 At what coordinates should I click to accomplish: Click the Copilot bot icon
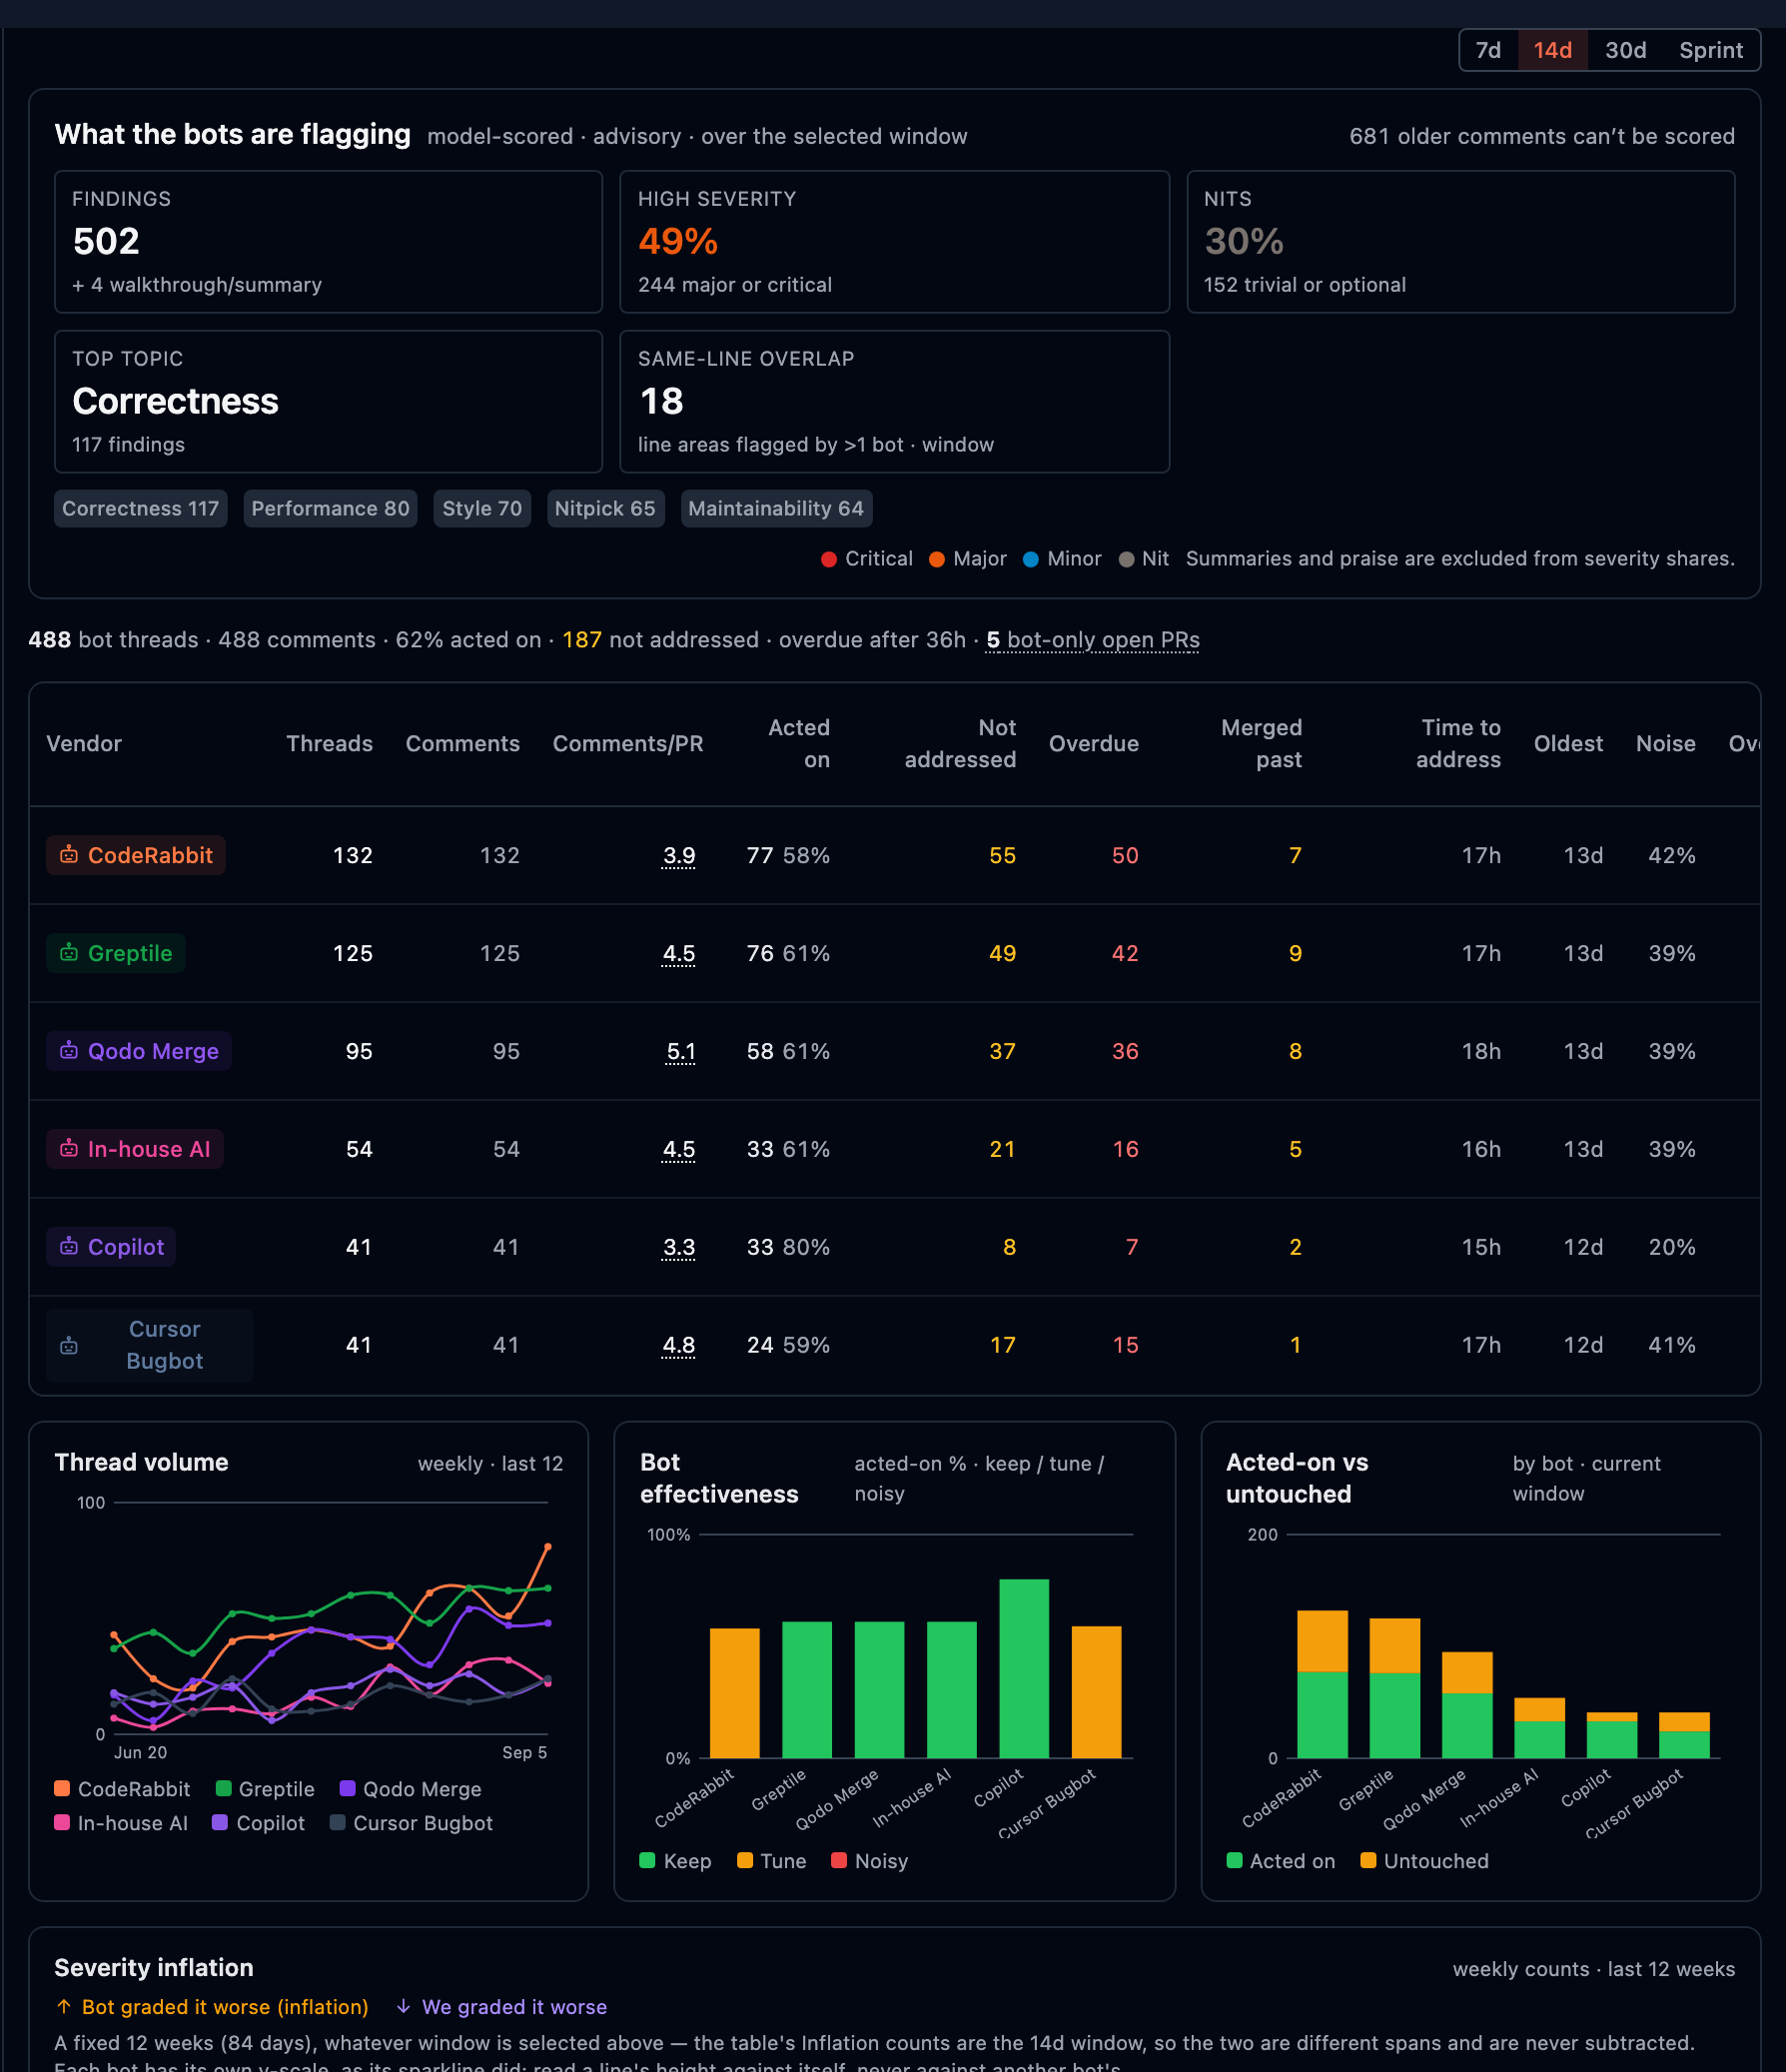[x=69, y=1247]
